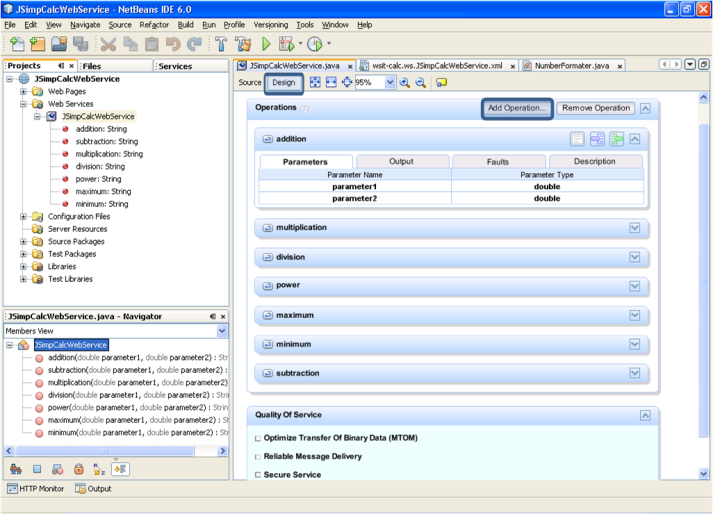Viewport: 713px width, 514px height.
Task: Open the zoom percentage dropdown
Action: tap(390, 83)
